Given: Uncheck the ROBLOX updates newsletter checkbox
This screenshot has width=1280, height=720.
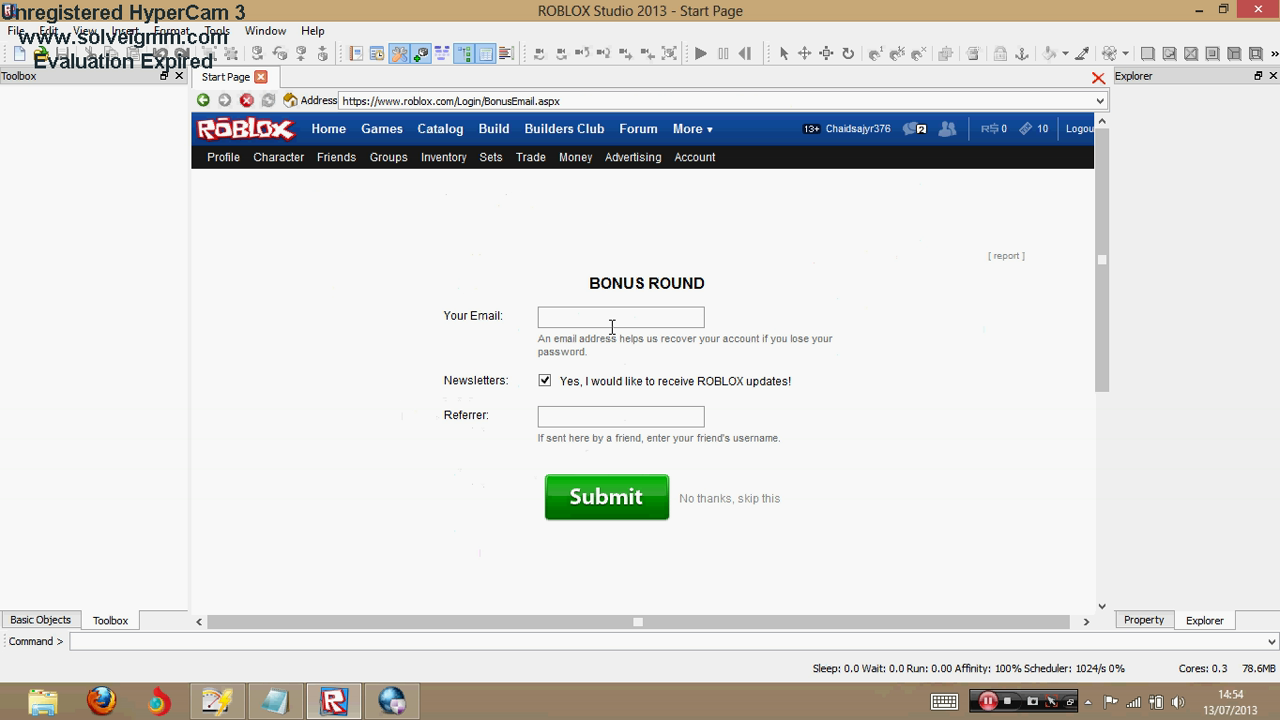Looking at the screenshot, I should [545, 380].
